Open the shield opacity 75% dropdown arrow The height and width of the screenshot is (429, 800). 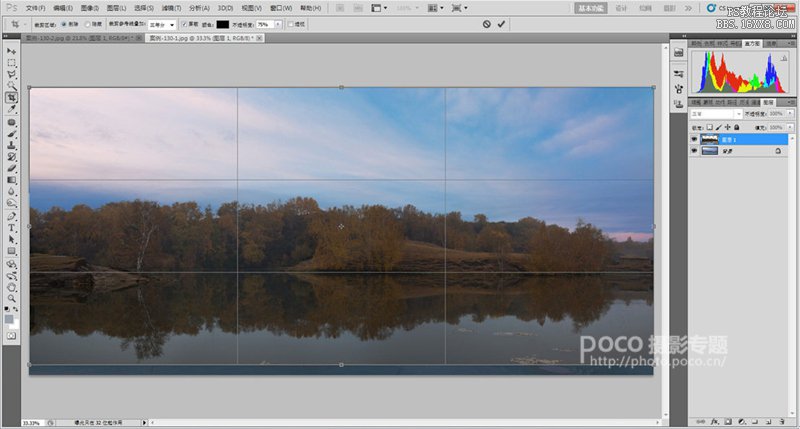pos(278,24)
